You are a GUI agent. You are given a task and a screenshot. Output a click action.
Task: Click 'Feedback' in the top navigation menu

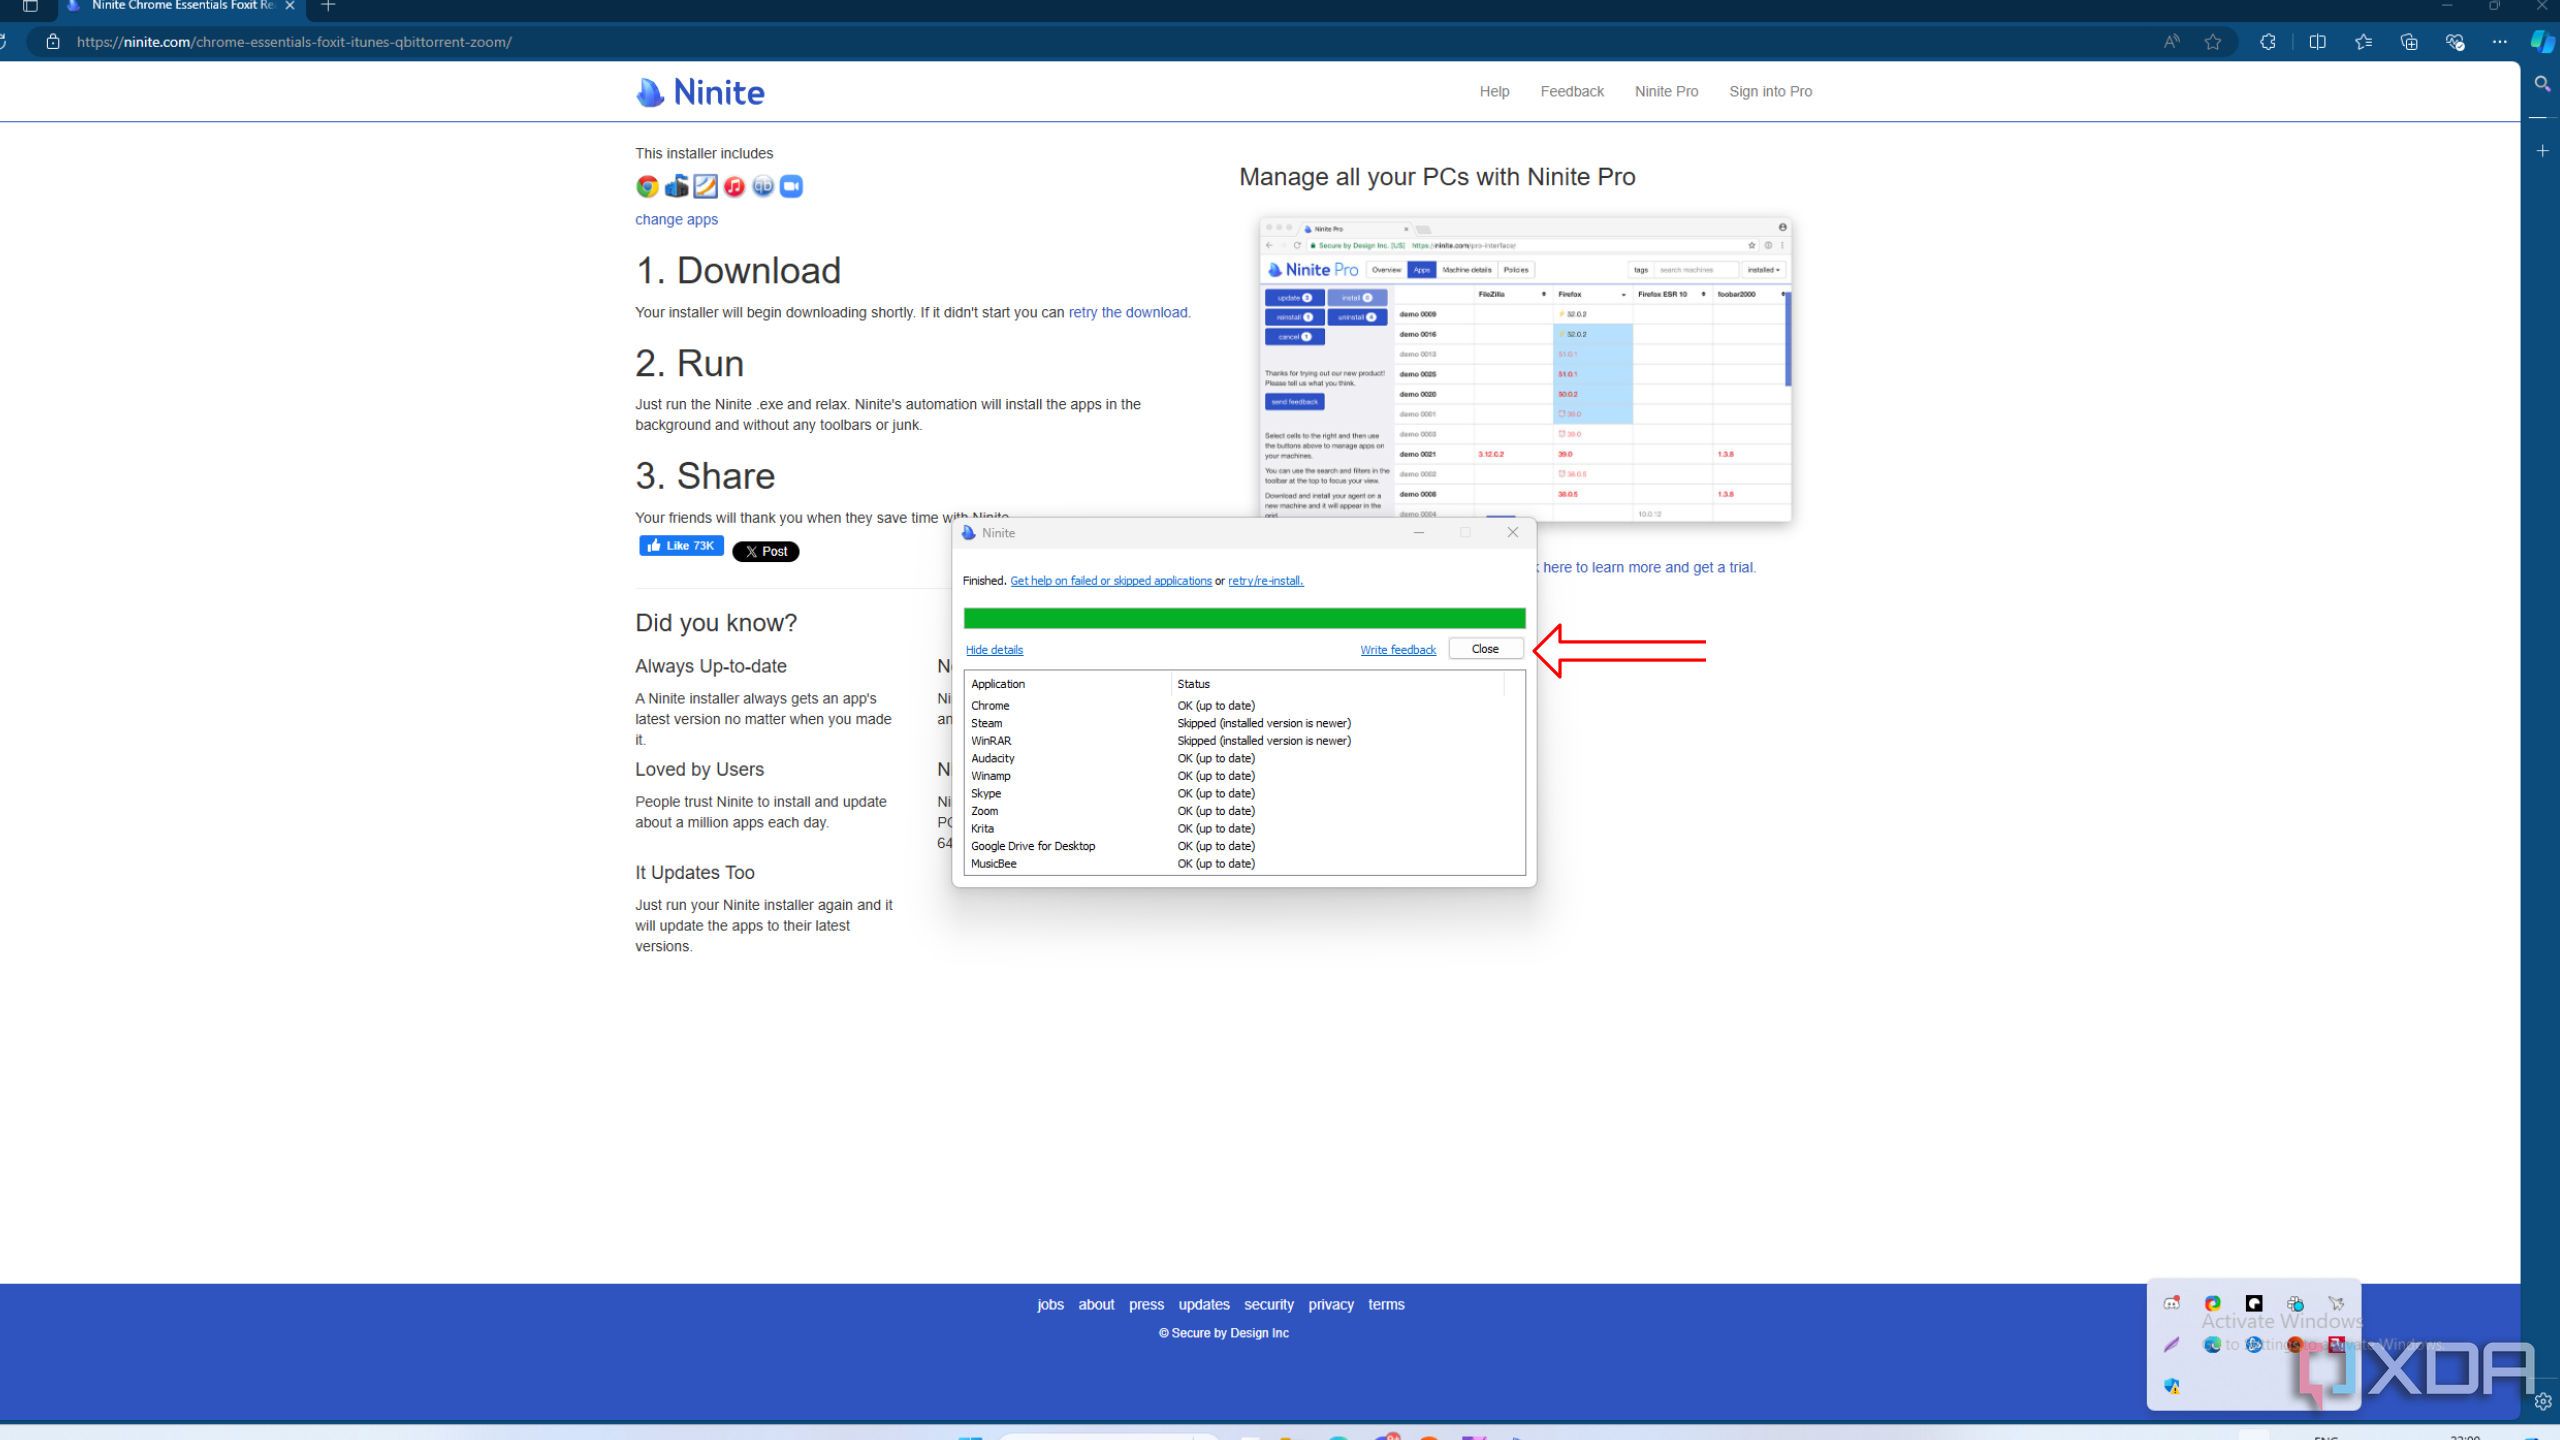click(x=1570, y=91)
